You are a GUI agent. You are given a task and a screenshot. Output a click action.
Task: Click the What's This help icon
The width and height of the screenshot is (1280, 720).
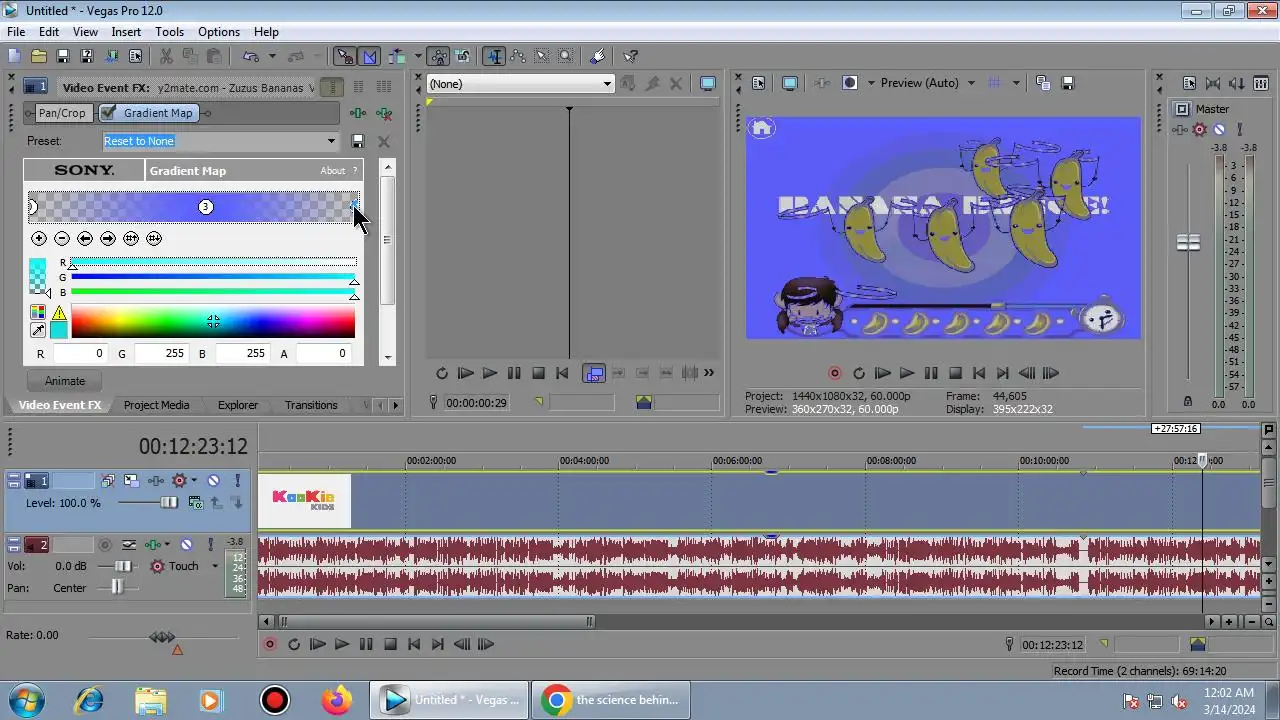631,57
